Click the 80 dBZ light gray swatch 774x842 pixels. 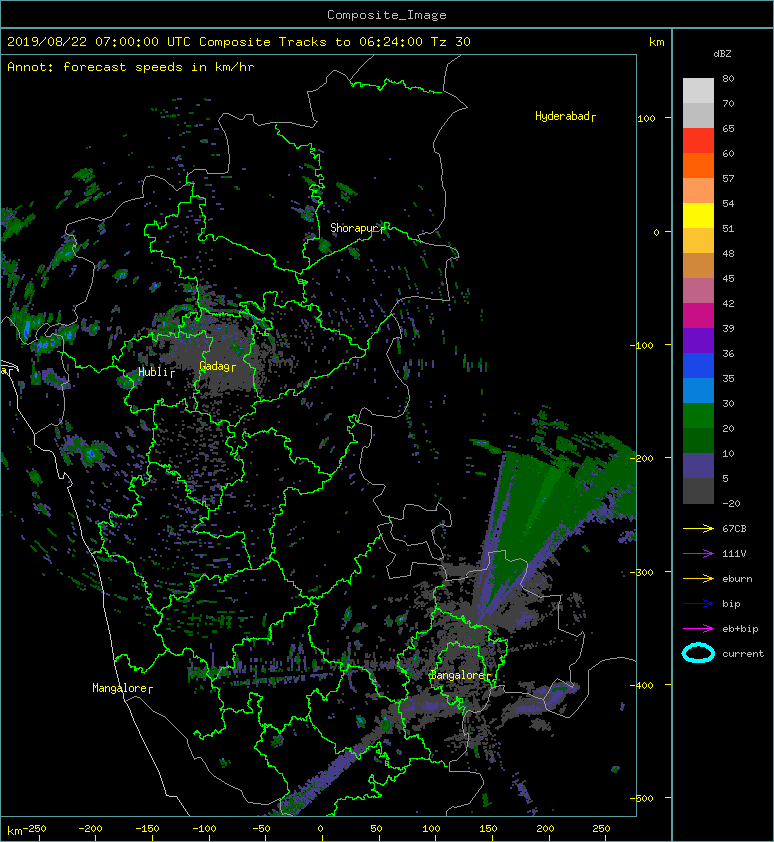(698, 90)
